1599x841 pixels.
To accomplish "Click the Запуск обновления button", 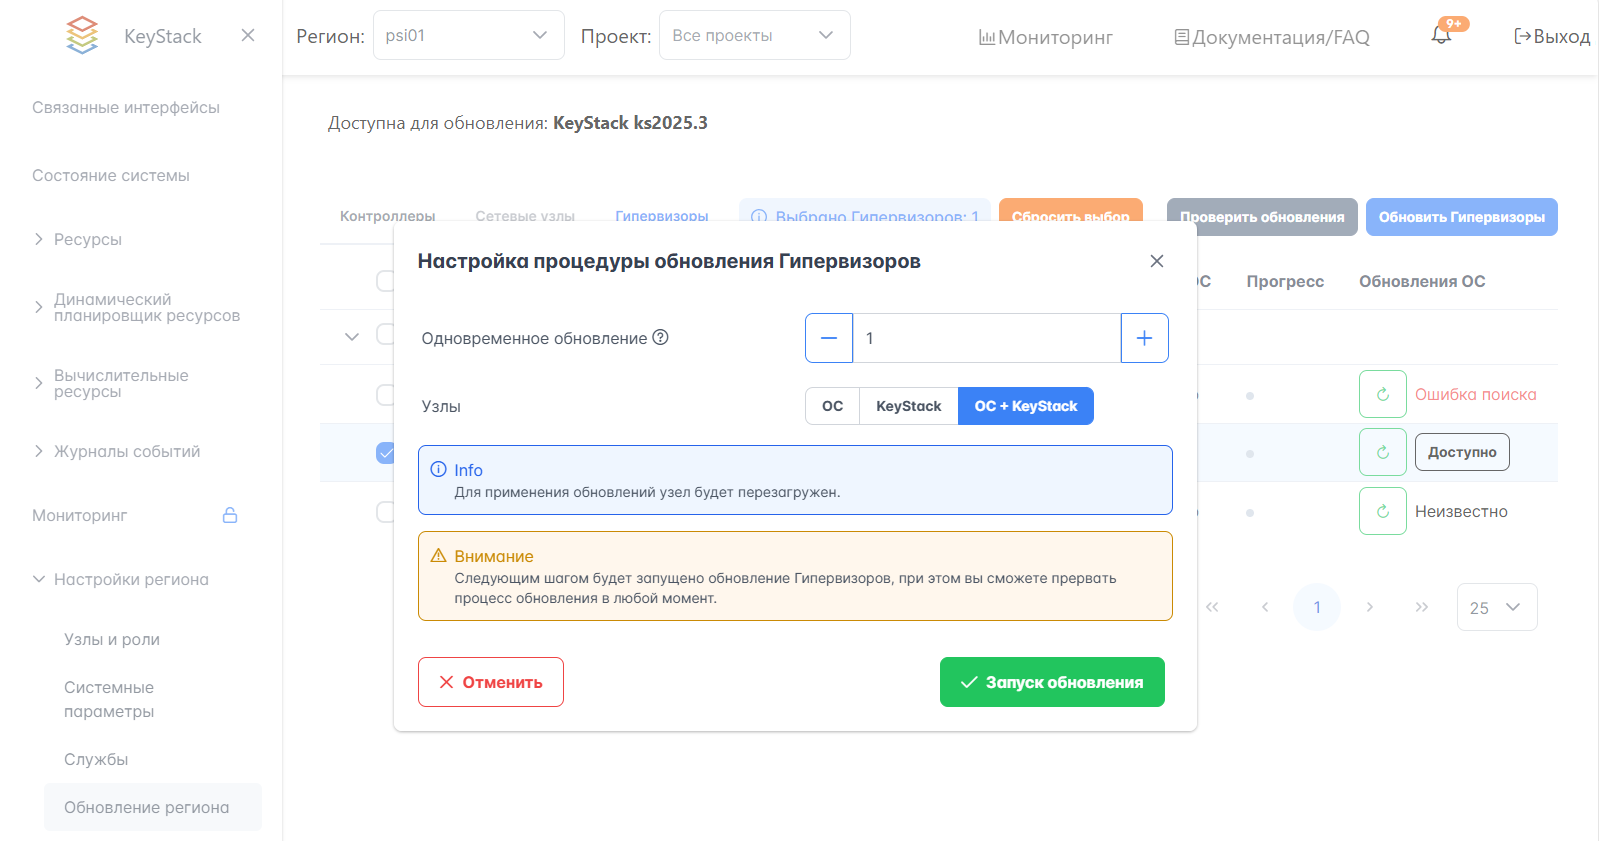I will (1052, 682).
